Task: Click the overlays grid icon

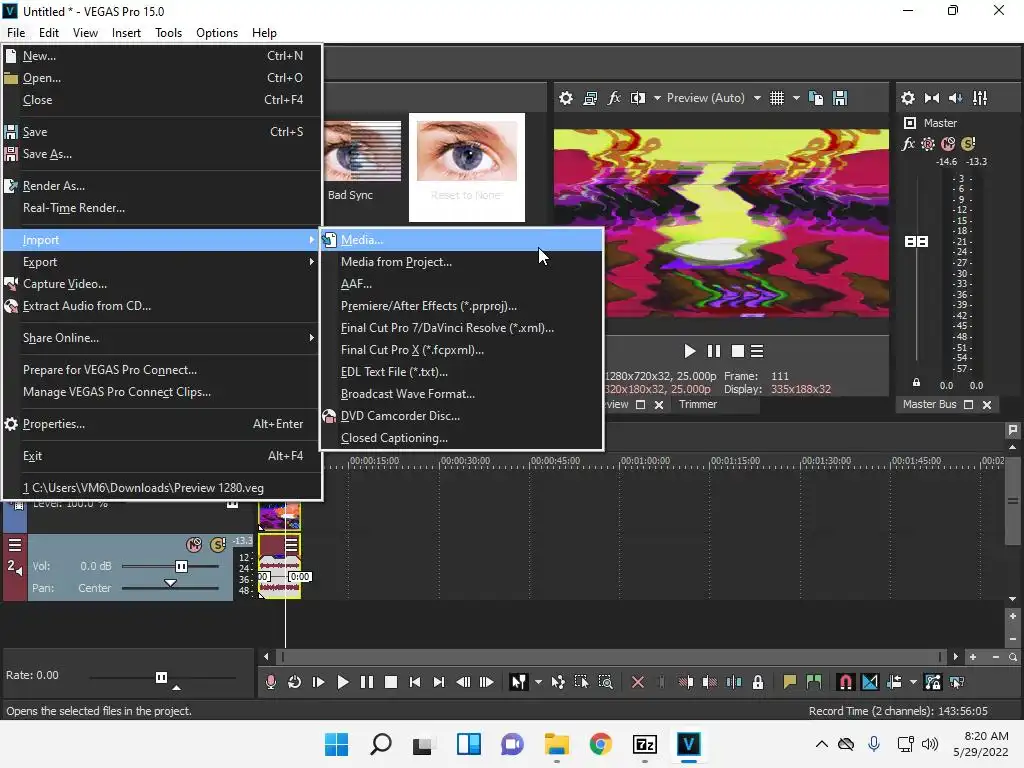Action: coord(776,98)
